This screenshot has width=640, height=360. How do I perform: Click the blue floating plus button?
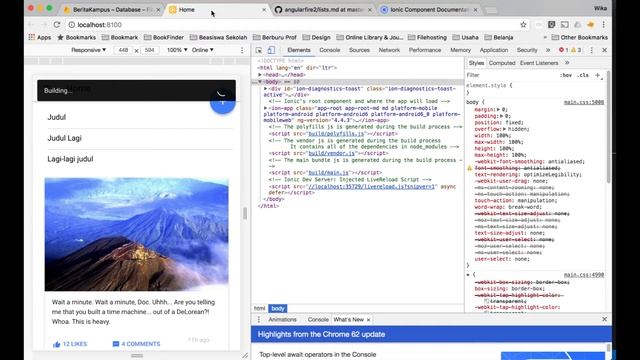[222, 102]
